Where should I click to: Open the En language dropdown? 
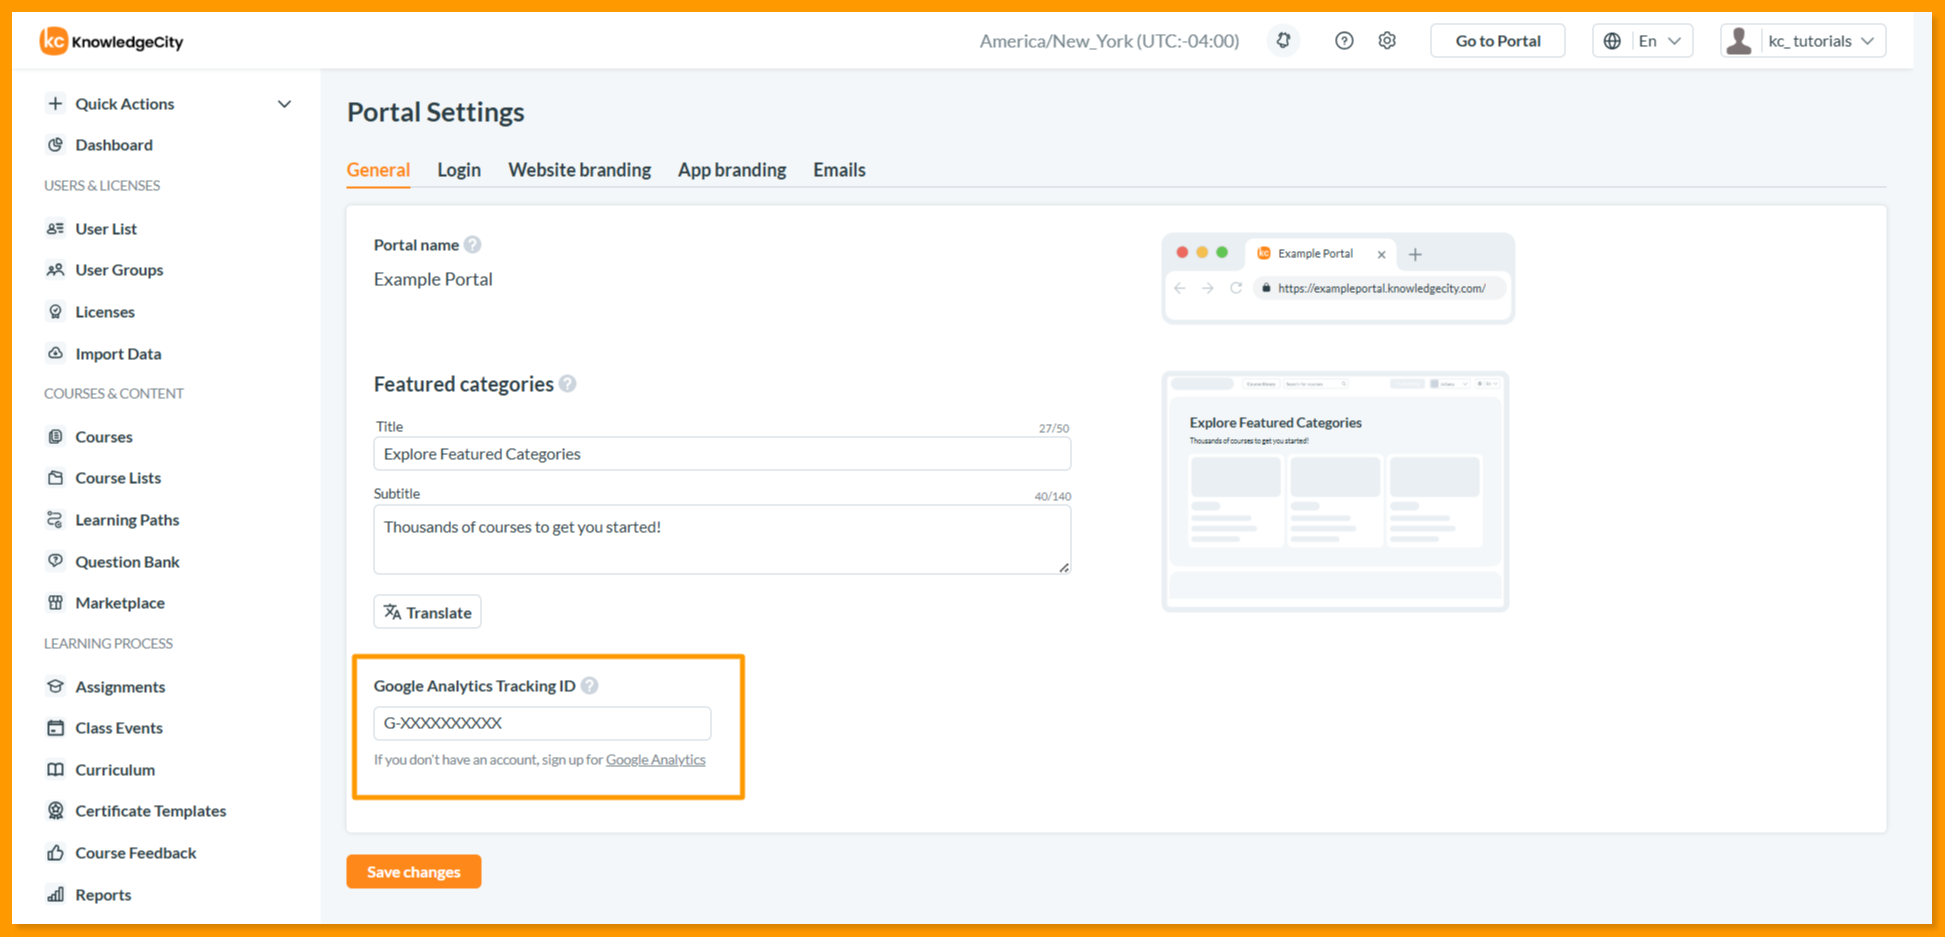click(1643, 41)
